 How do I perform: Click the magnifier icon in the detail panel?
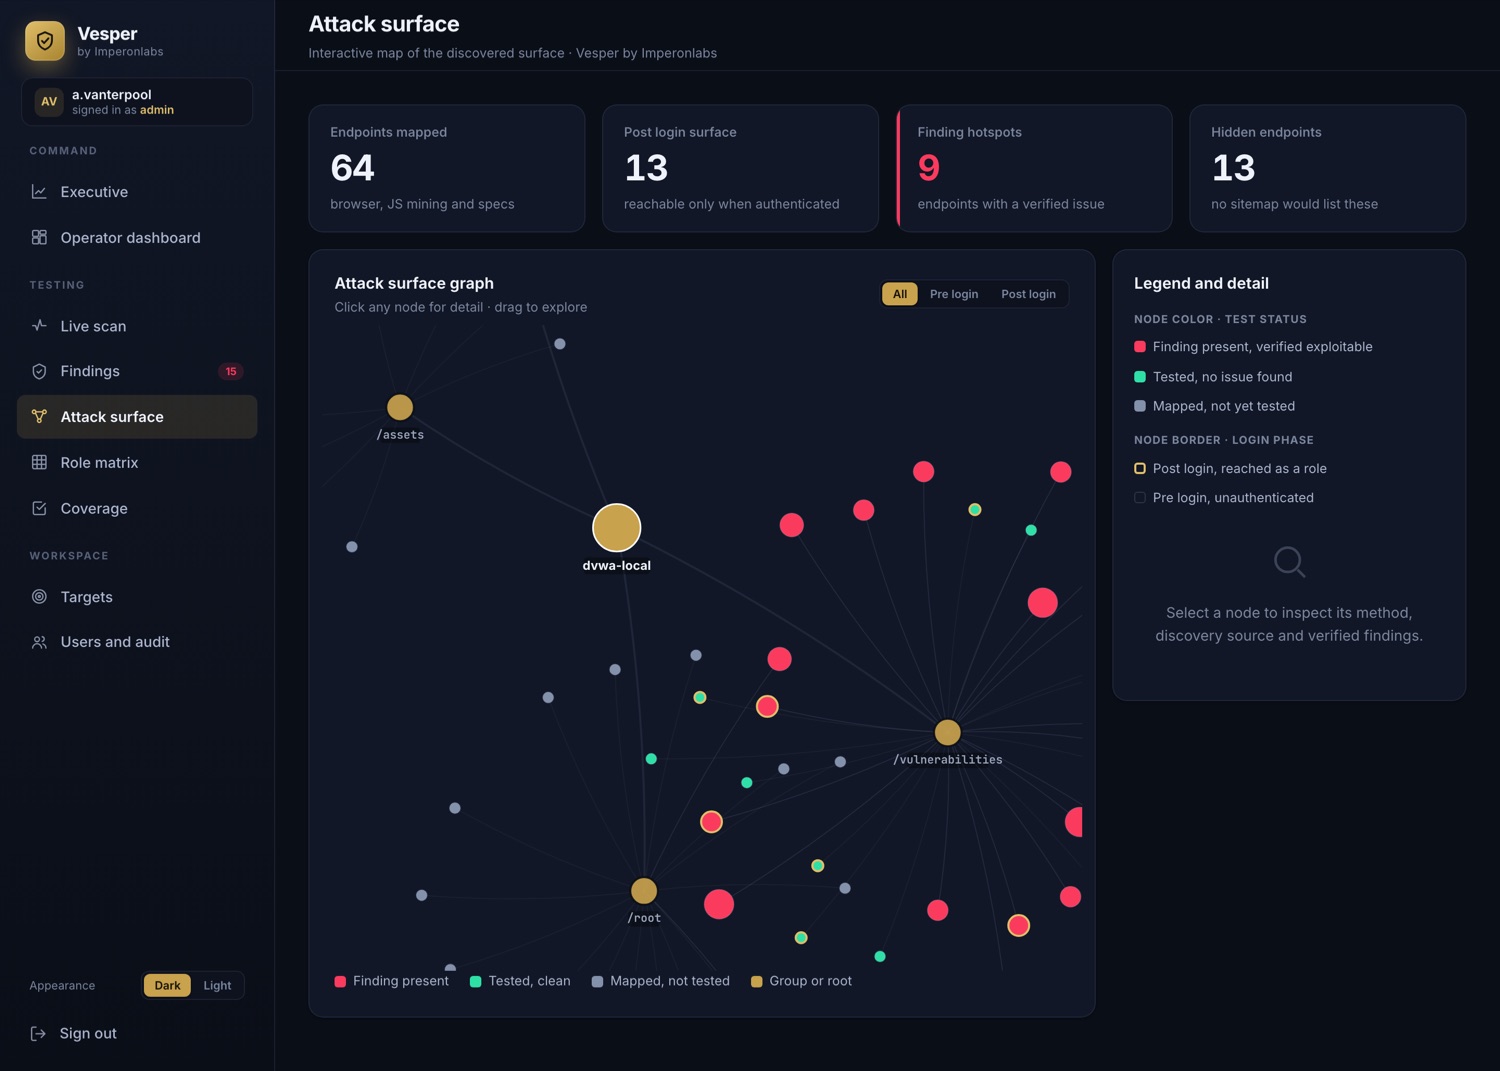1289,561
